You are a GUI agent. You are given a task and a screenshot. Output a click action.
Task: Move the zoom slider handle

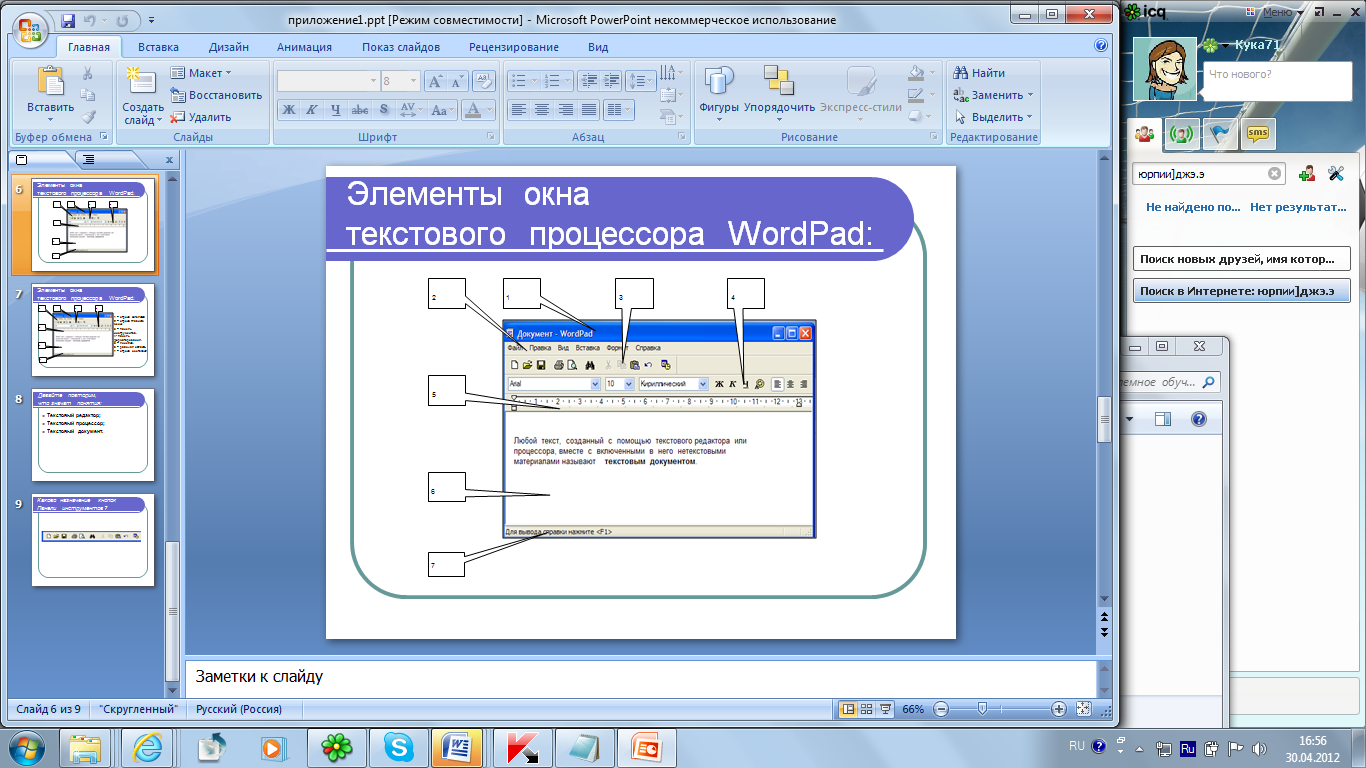tap(983, 709)
